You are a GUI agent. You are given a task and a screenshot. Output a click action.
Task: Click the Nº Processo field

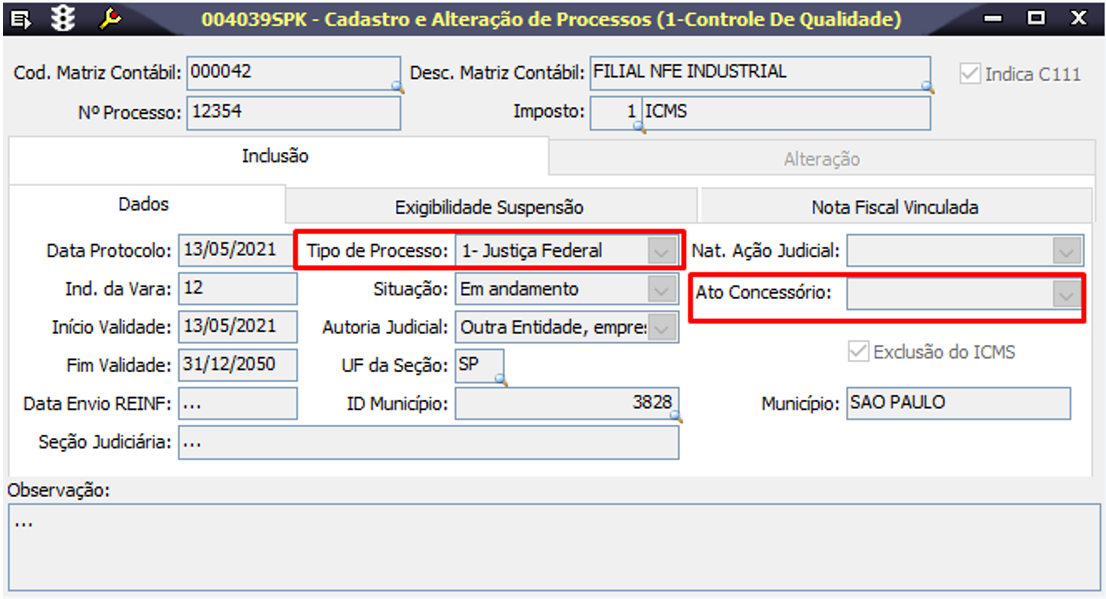pyautogui.click(x=293, y=113)
